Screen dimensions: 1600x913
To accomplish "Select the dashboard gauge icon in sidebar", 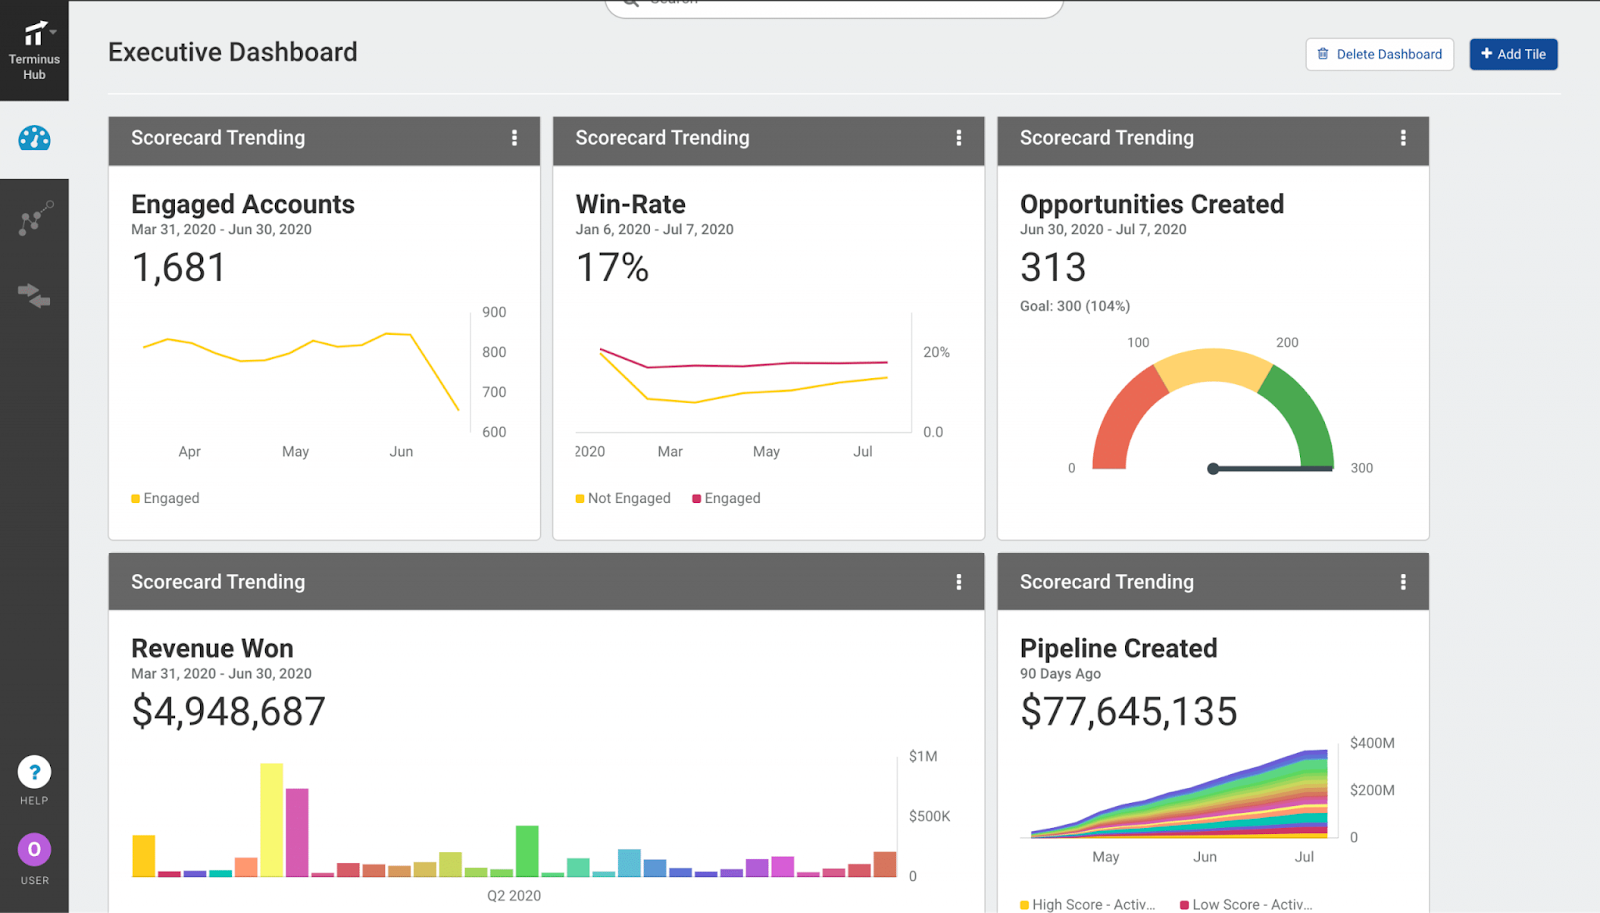I will [x=34, y=139].
